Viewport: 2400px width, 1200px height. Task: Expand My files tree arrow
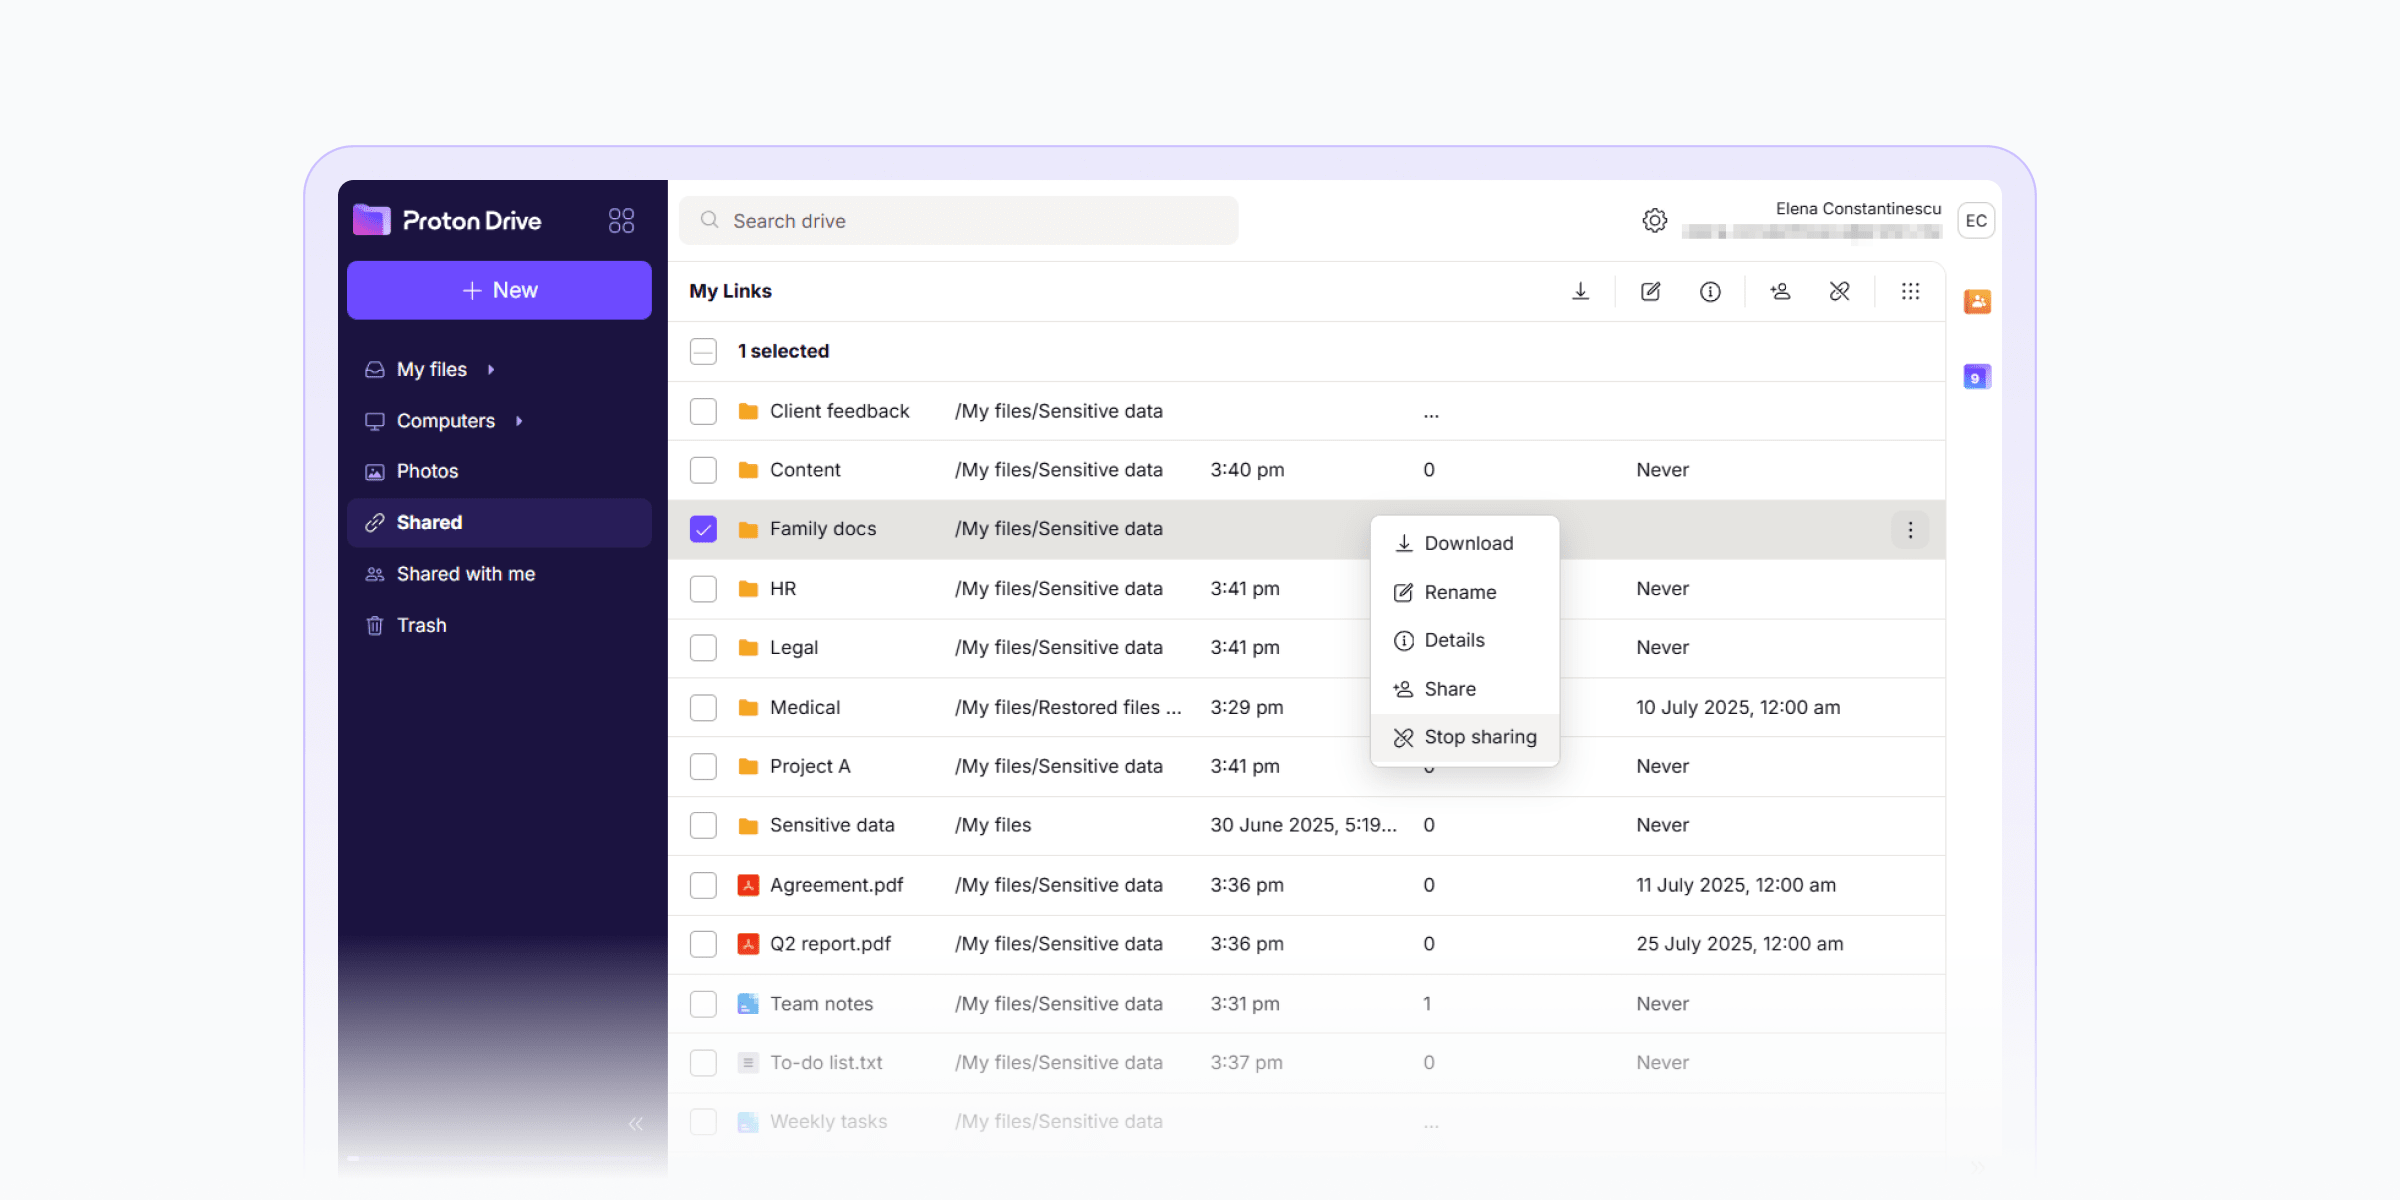pos(491,369)
